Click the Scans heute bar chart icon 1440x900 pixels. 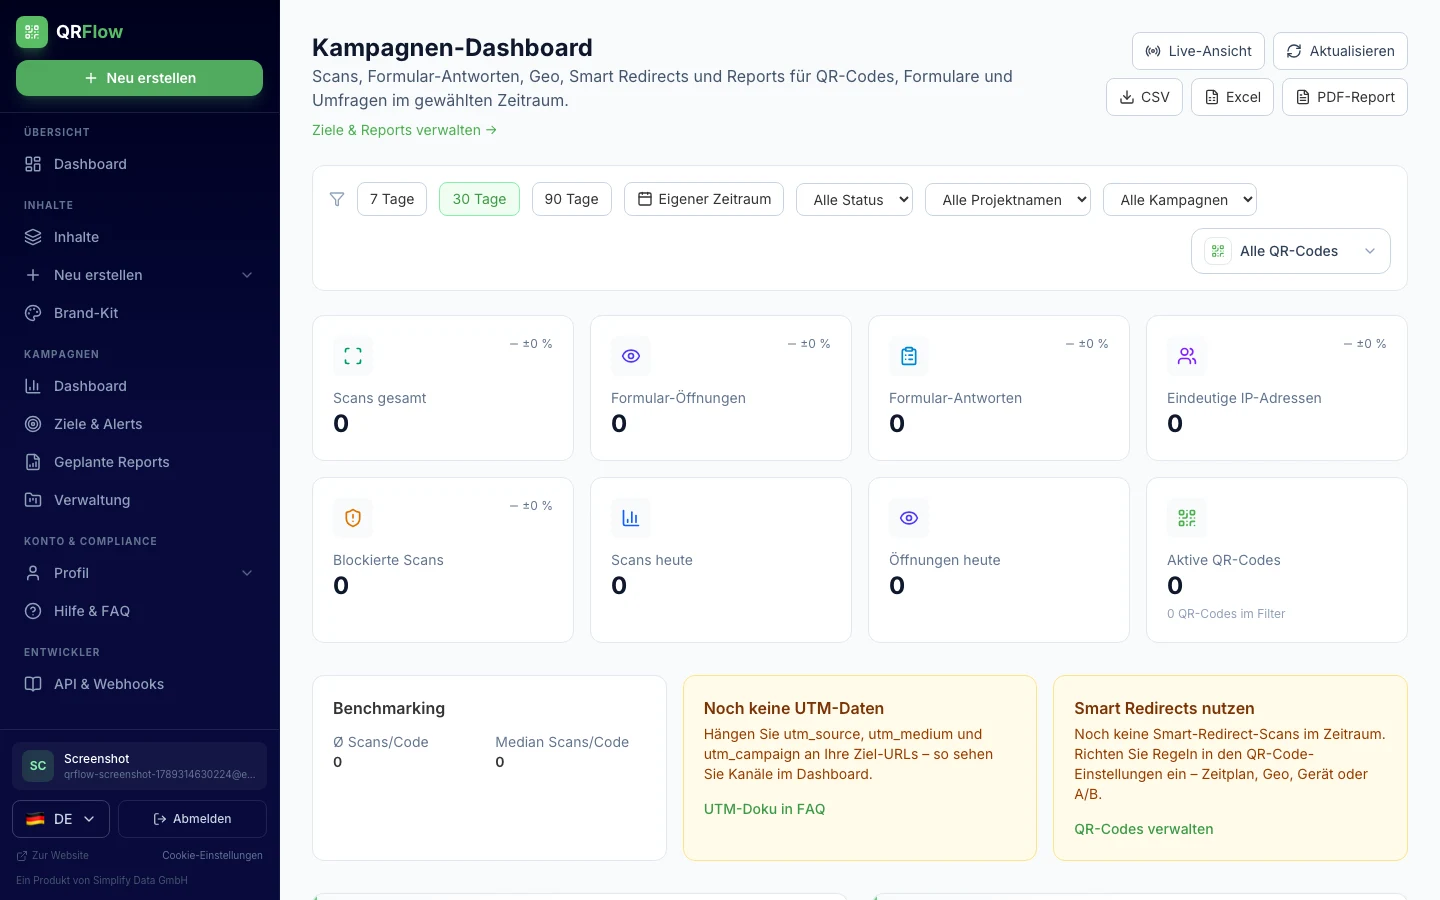pos(631,518)
